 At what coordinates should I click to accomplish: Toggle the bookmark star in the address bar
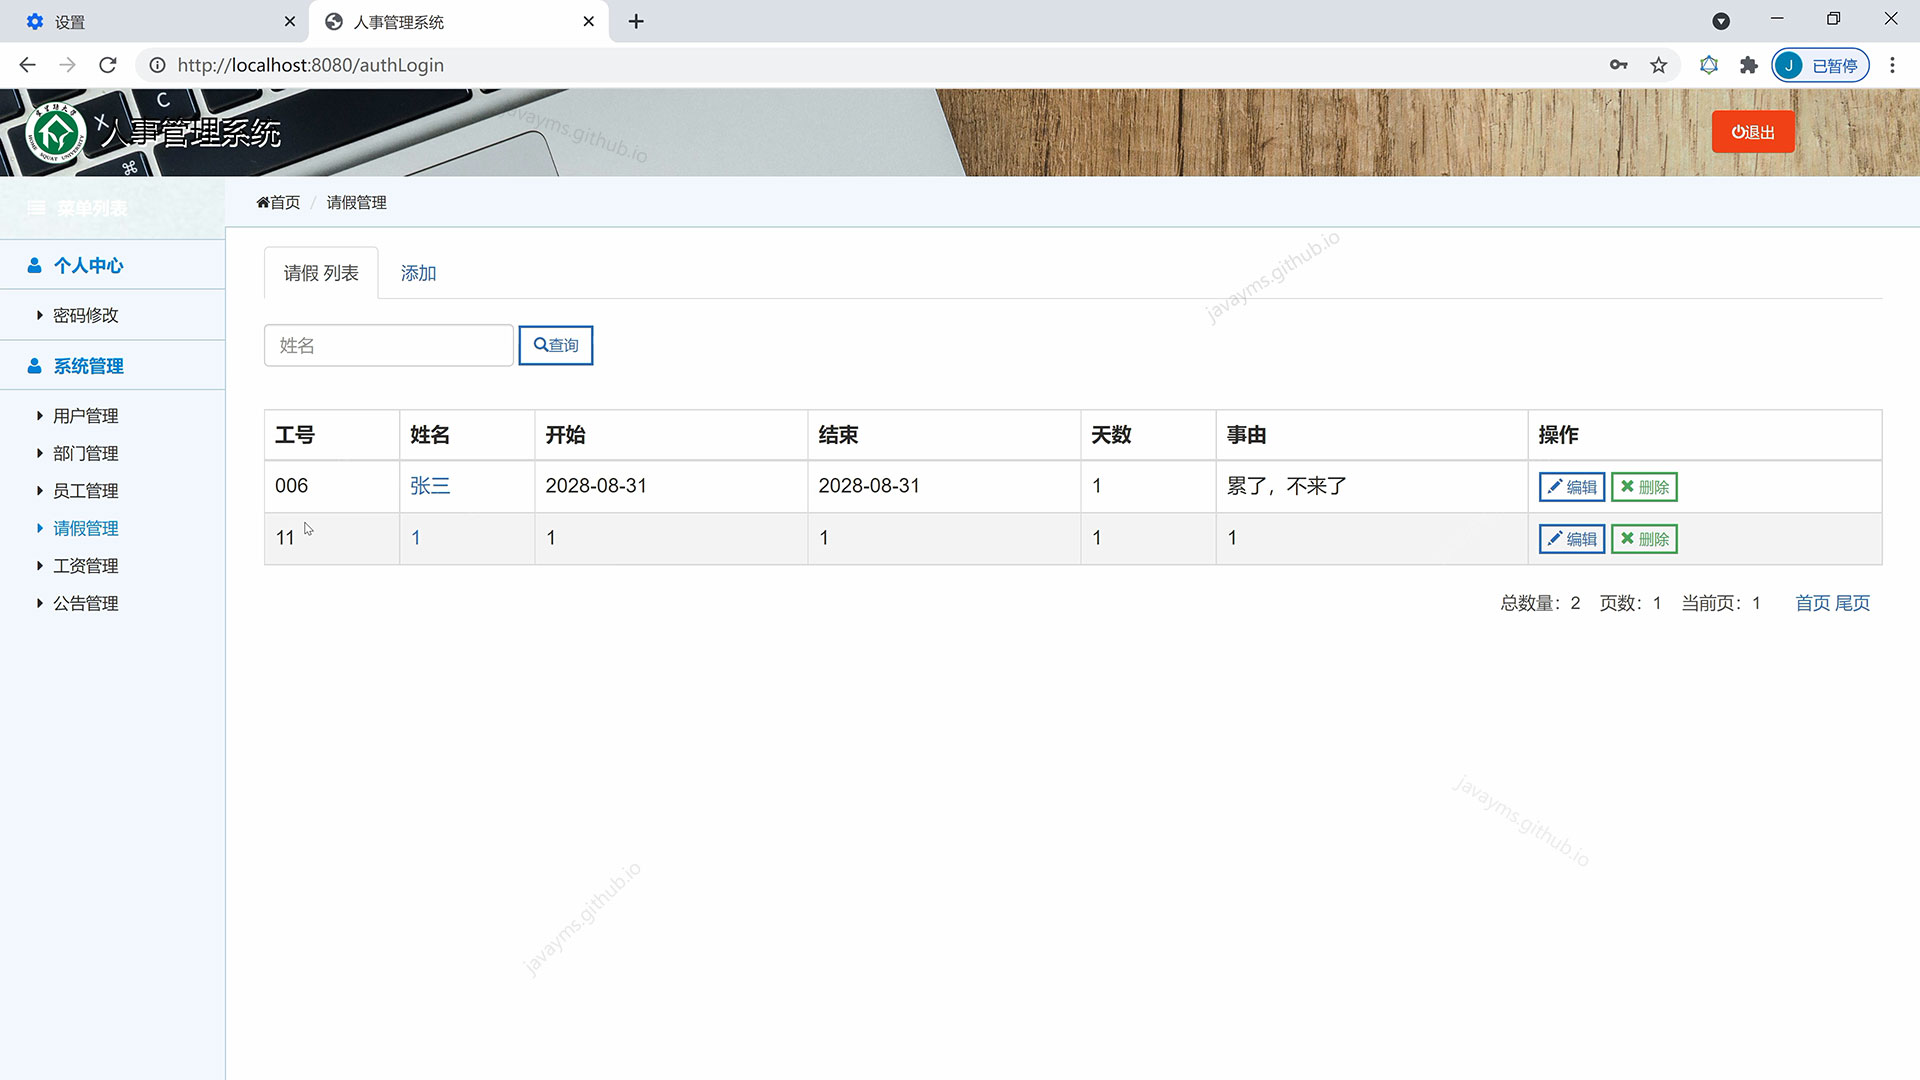(1658, 64)
